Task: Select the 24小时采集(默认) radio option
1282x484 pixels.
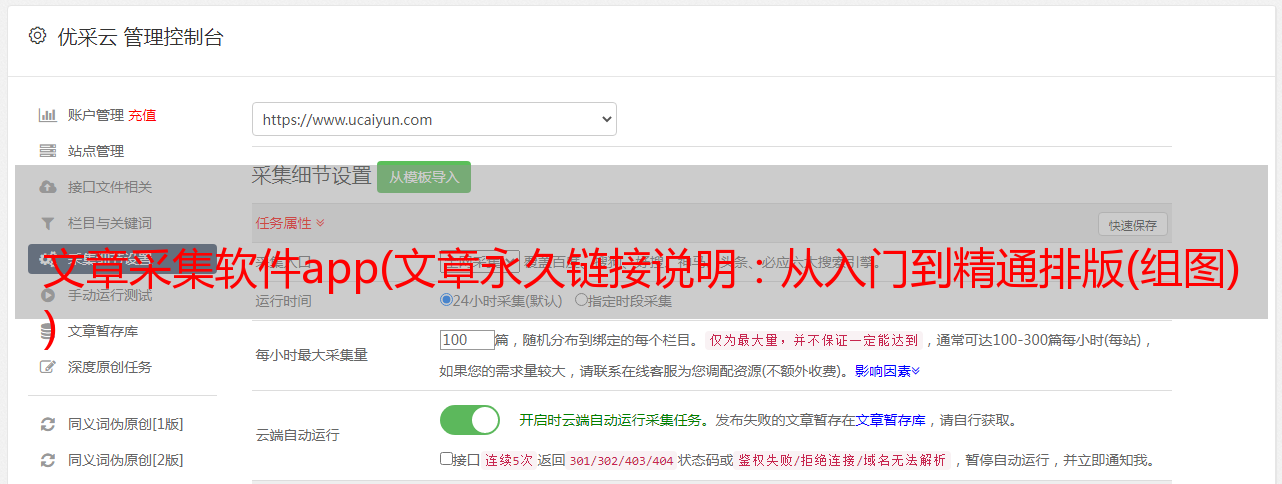Action: click(x=447, y=299)
